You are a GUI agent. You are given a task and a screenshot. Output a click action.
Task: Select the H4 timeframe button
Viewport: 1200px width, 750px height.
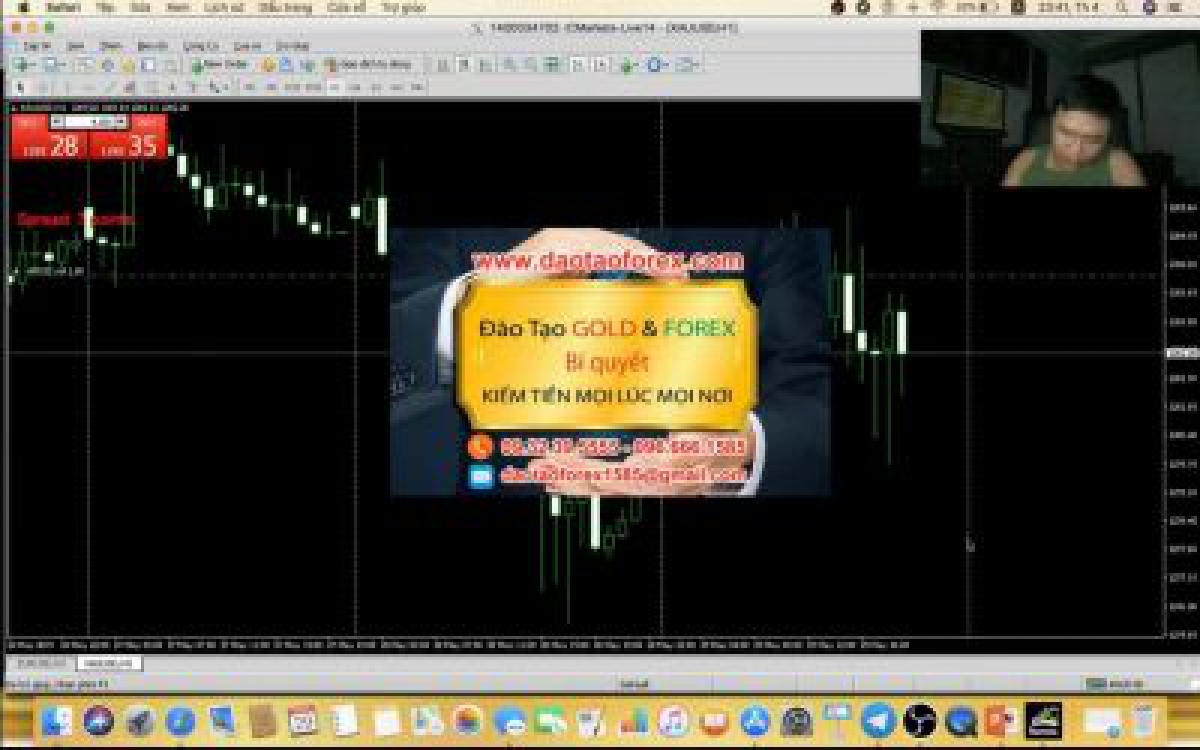354,87
